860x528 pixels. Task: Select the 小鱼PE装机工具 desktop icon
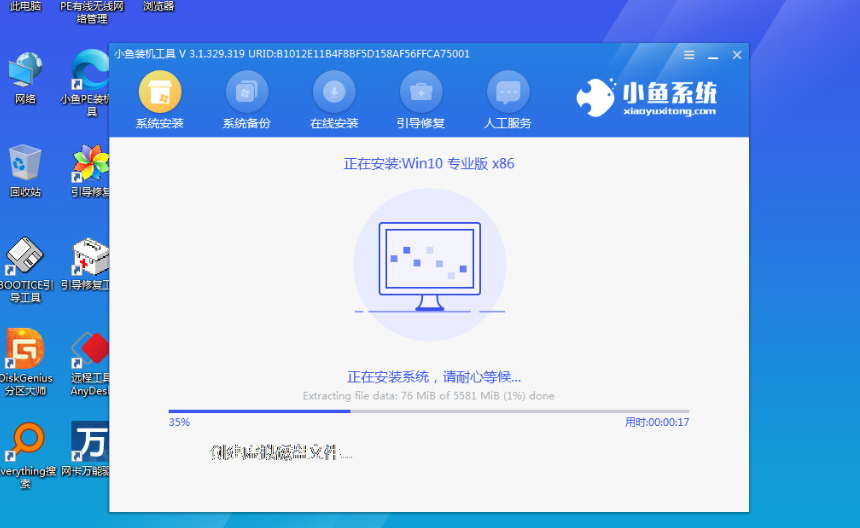pyautogui.click(x=90, y=82)
